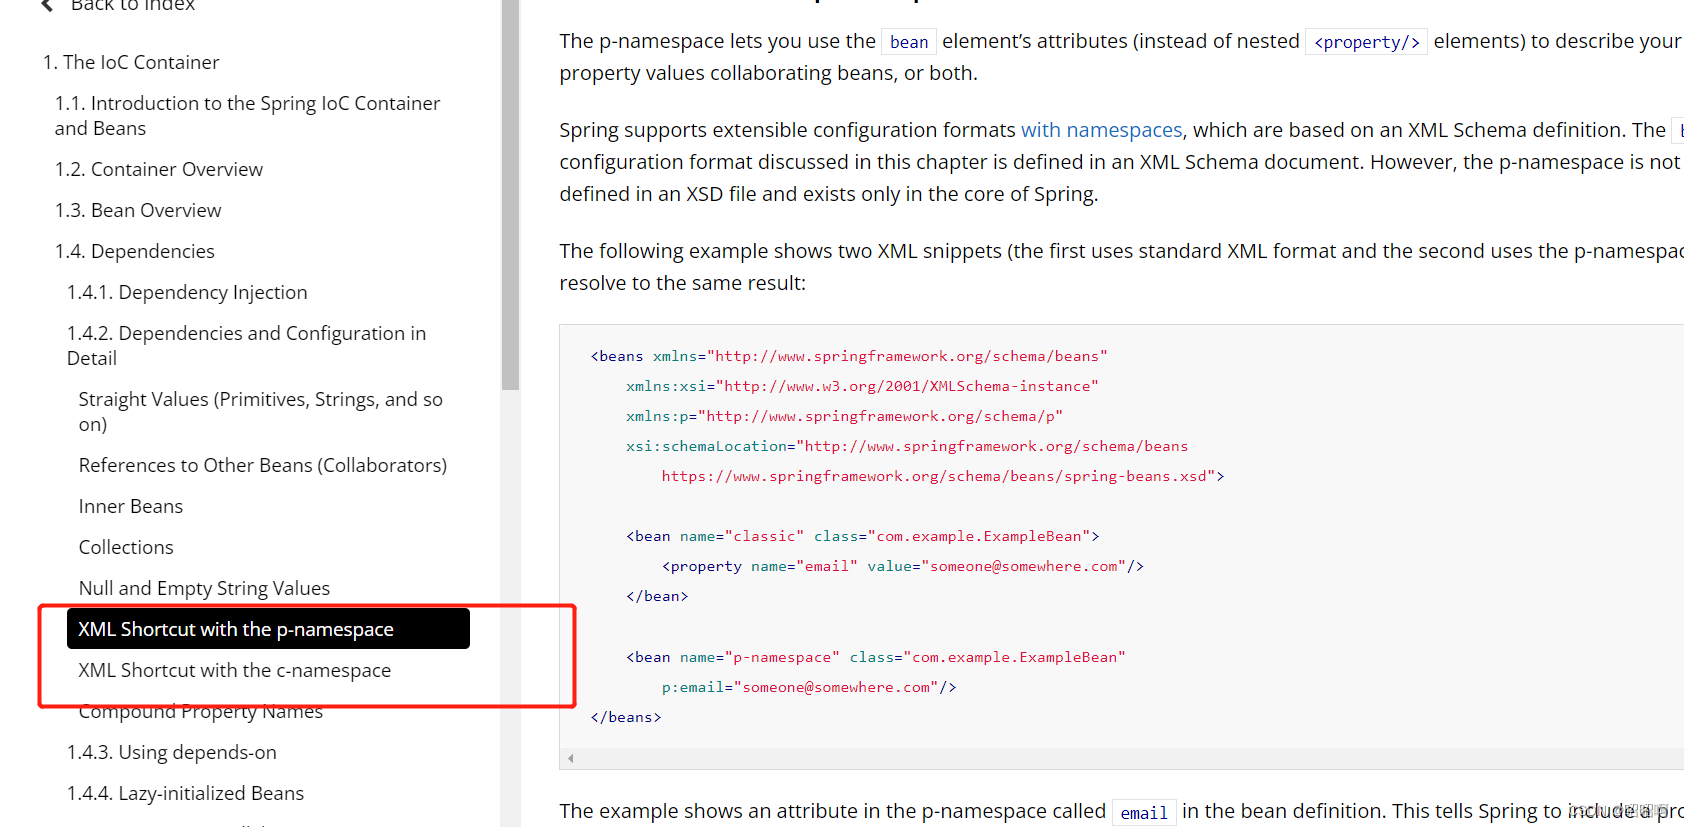Click the code block scroll-left arrow

click(570, 758)
